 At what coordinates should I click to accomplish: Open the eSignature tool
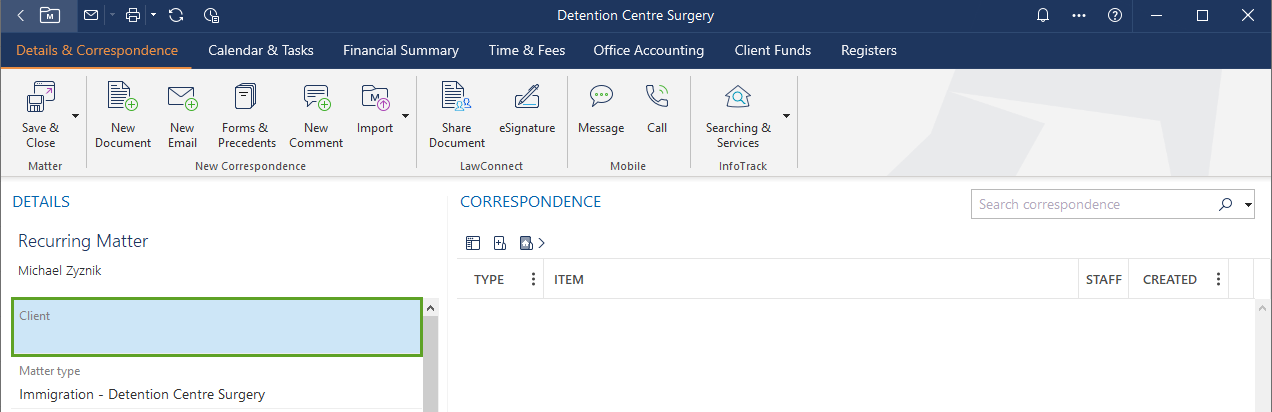pos(526,98)
